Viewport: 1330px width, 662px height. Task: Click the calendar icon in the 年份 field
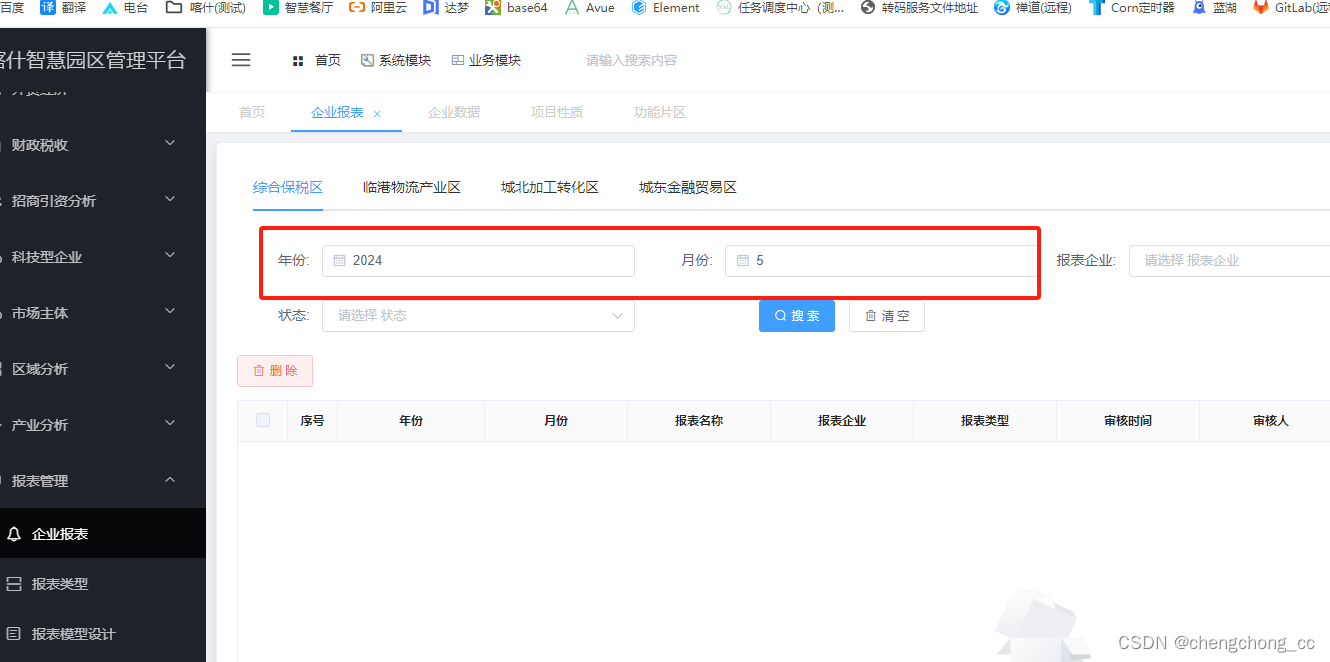pyautogui.click(x=339, y=260)
